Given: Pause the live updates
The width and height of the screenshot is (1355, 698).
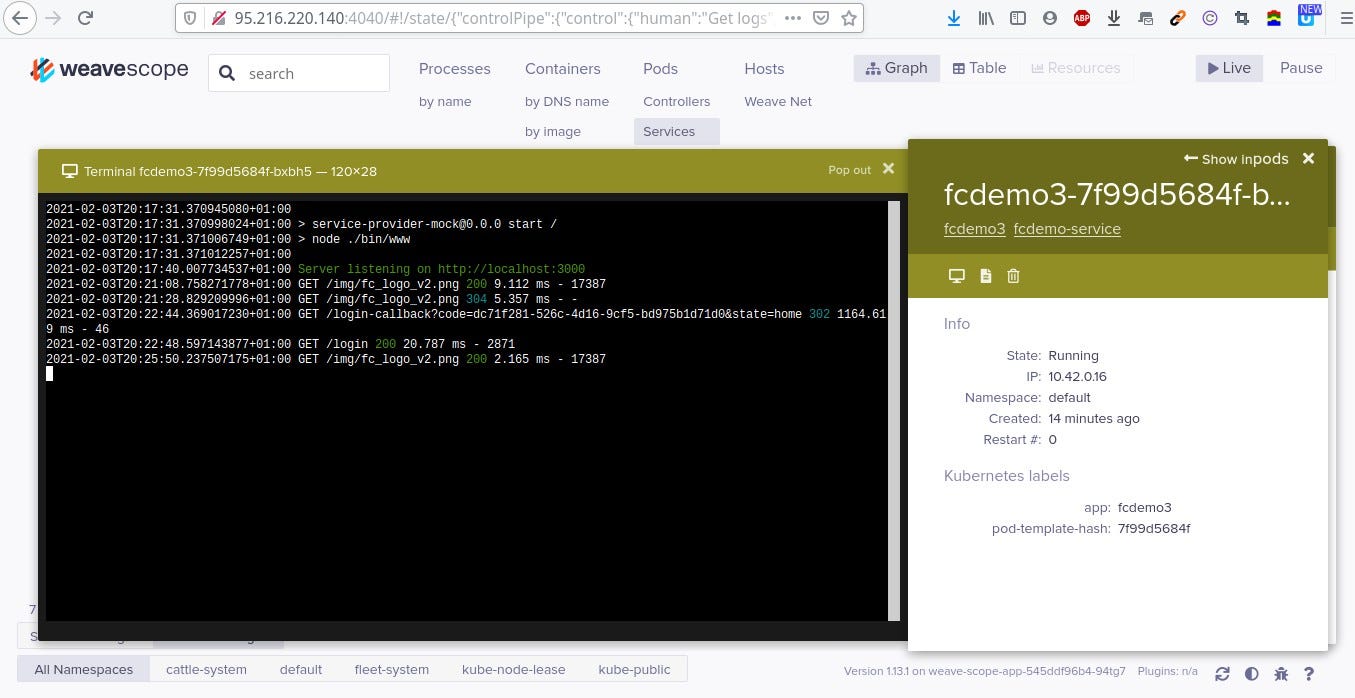Looking at the screenshot, I should click(1301, 68).
